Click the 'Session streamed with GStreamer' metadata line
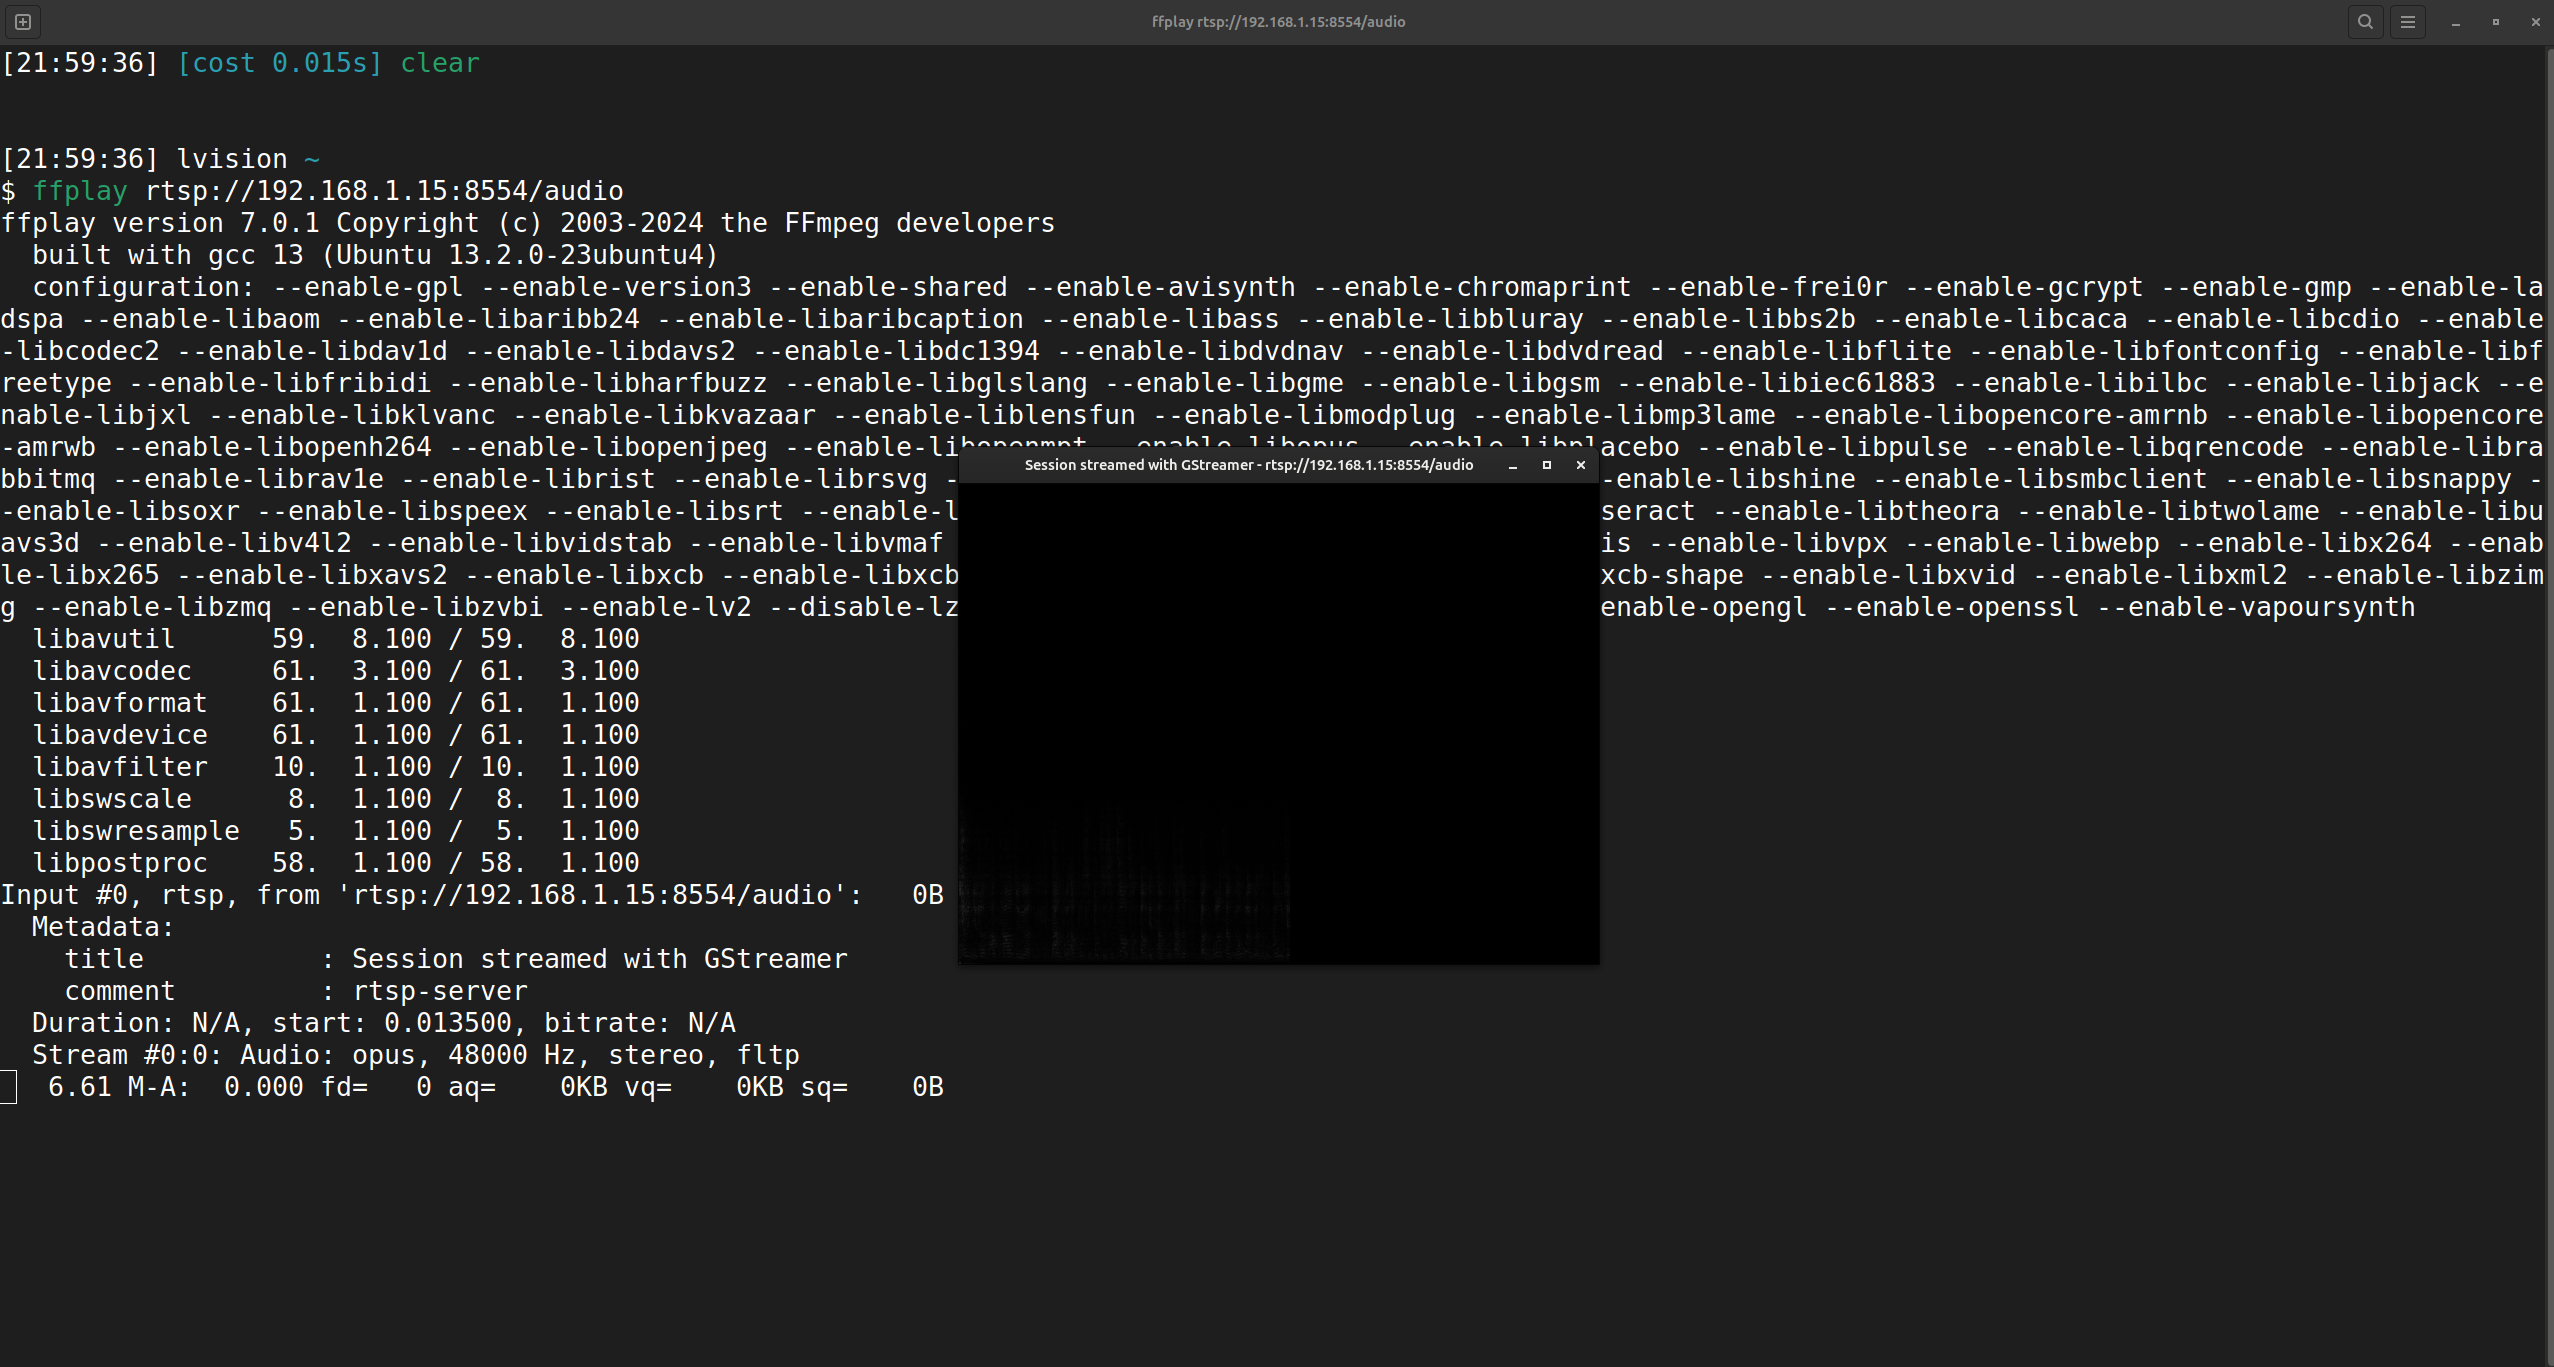Image resolution: width=2554 pixels, height=1367 pixels. (599, 959)
